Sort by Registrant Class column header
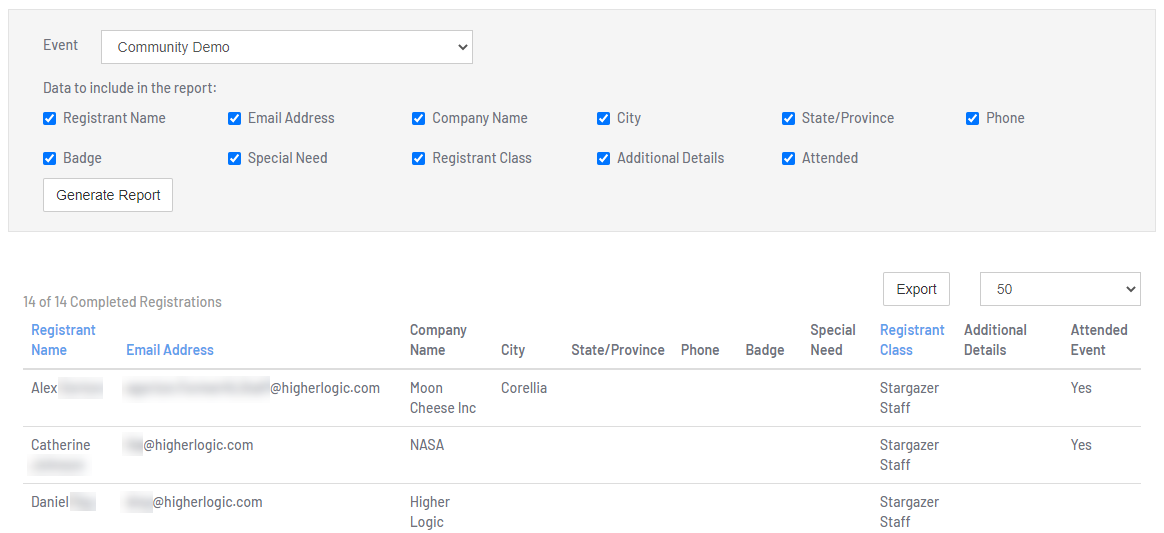The width and height of the screenshot is (1164, 533). [911, 340]
